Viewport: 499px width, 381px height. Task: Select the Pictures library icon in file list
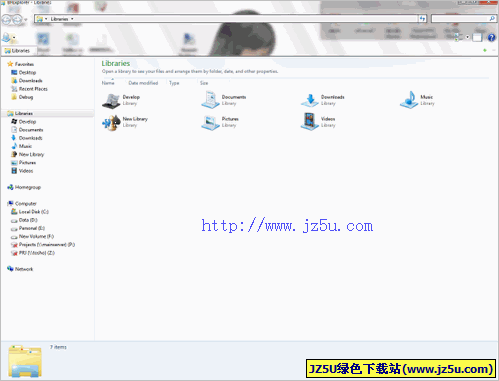[x=210, y=122]
